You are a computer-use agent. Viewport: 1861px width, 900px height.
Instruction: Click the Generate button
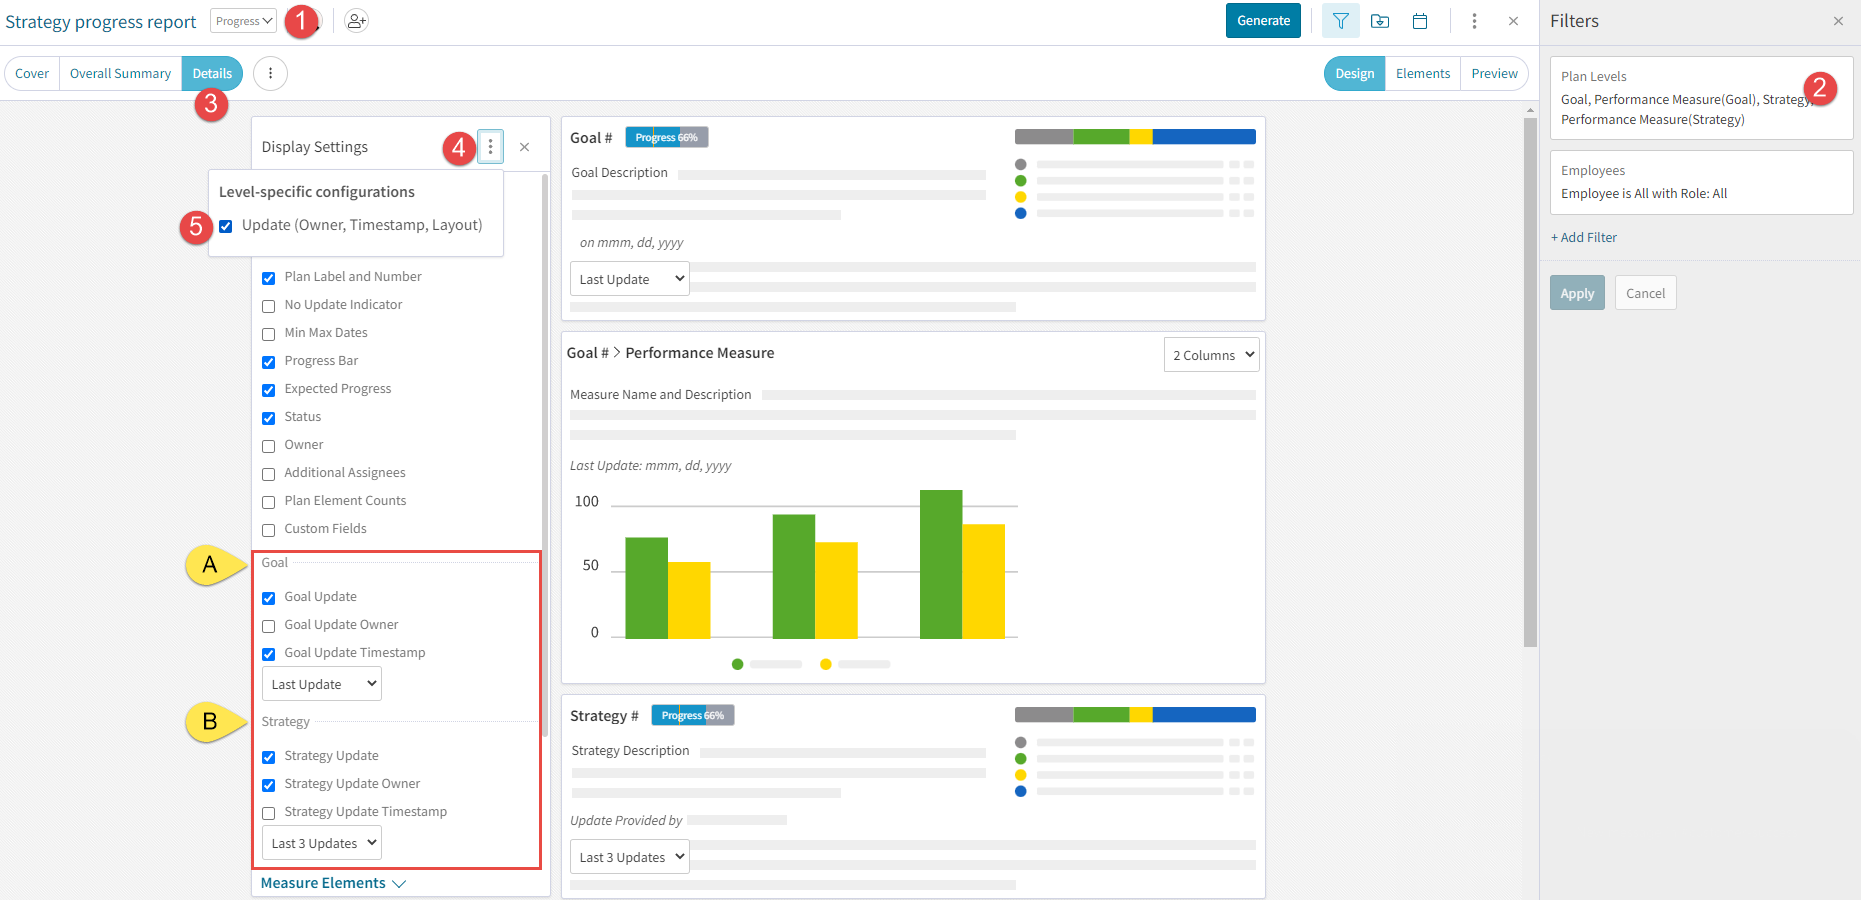pos(1262,20)
